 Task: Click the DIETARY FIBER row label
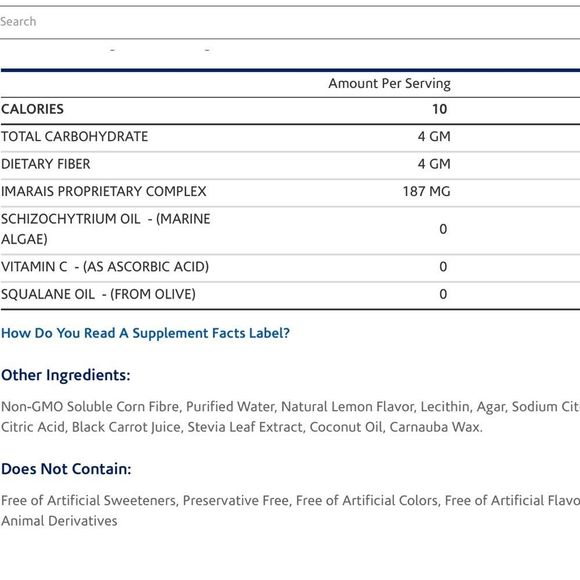pos(46,164)
